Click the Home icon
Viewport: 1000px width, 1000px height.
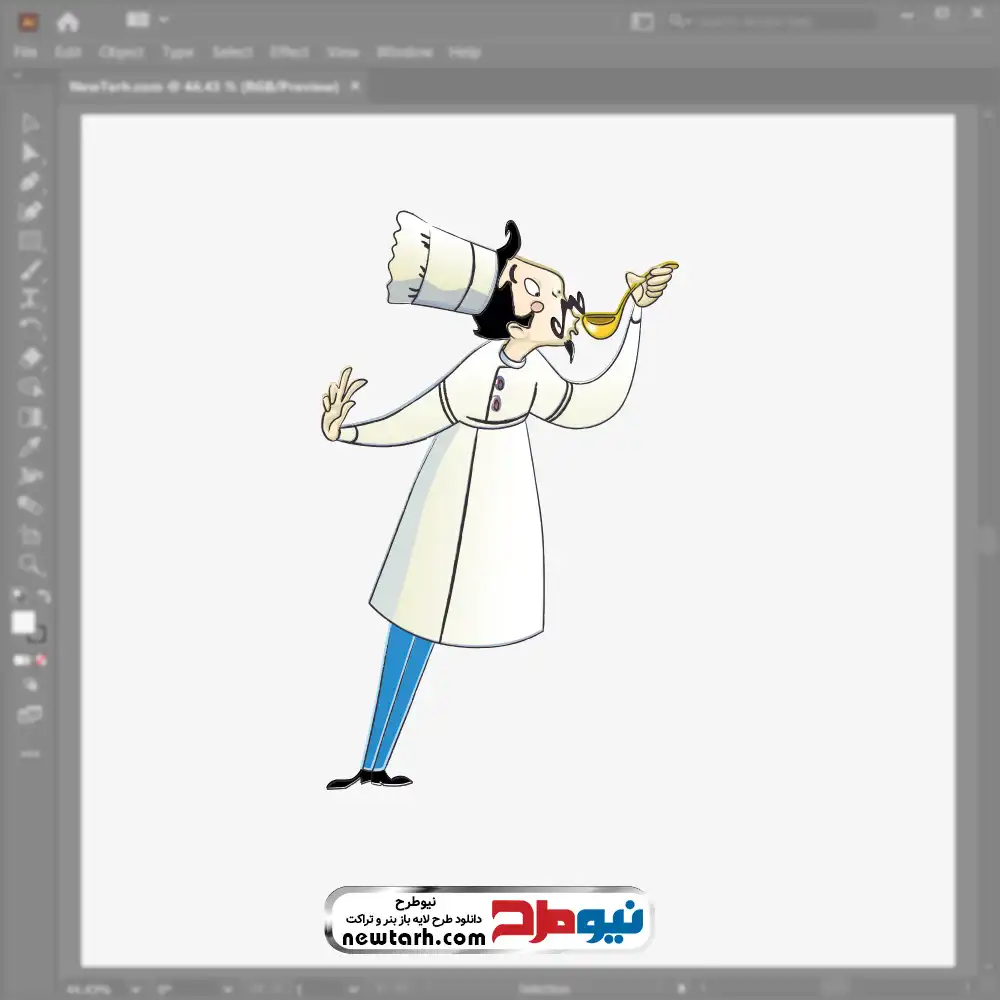(x=68, y=20)
